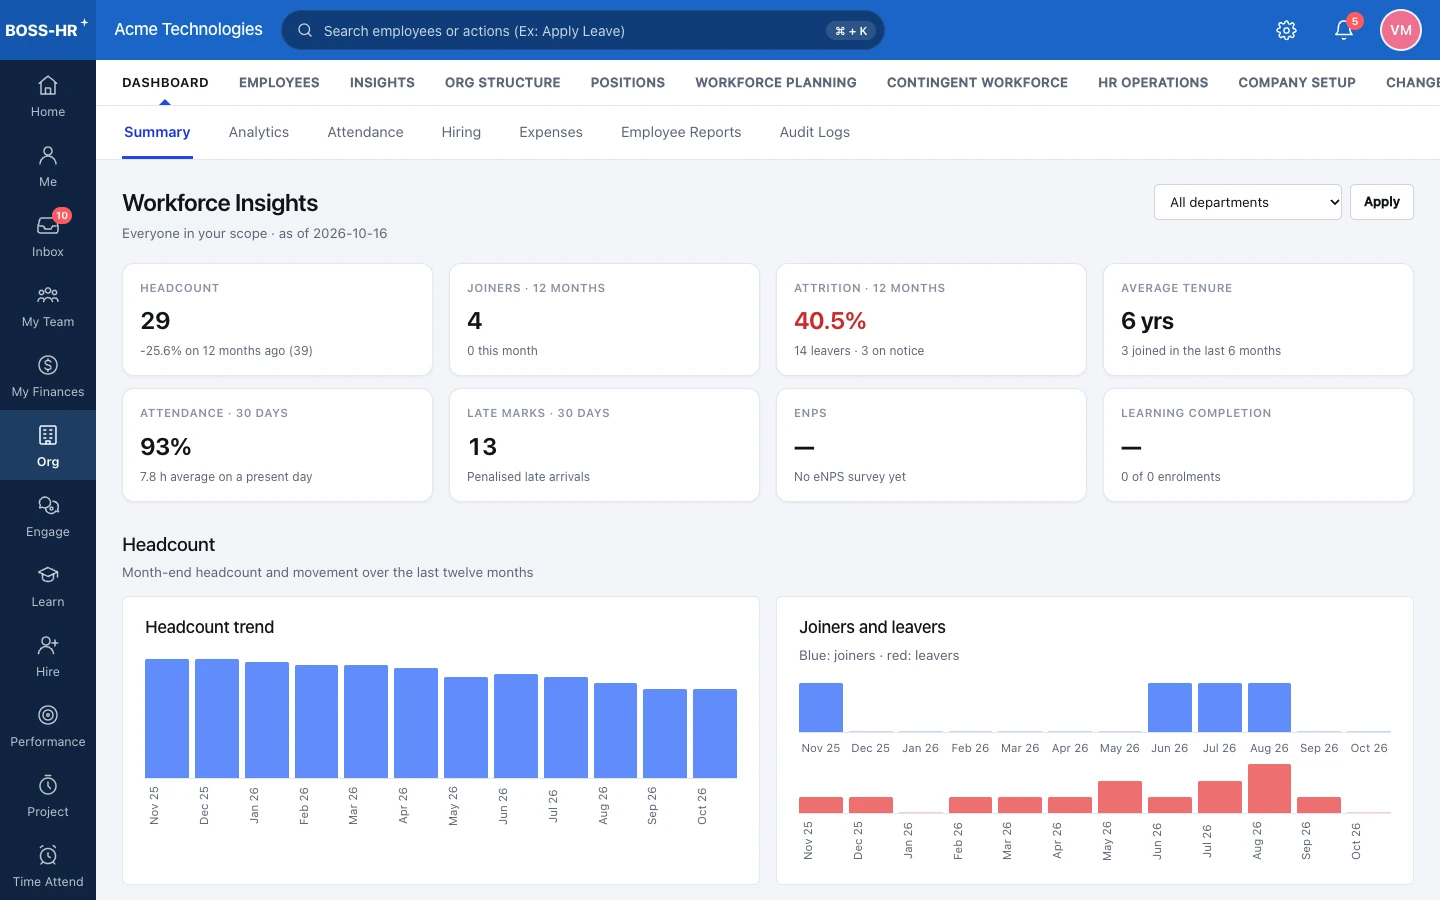Click the Aug 26 red leavers bar
The width and height of the screenshot is (1440, 900).
(1270, 788)
